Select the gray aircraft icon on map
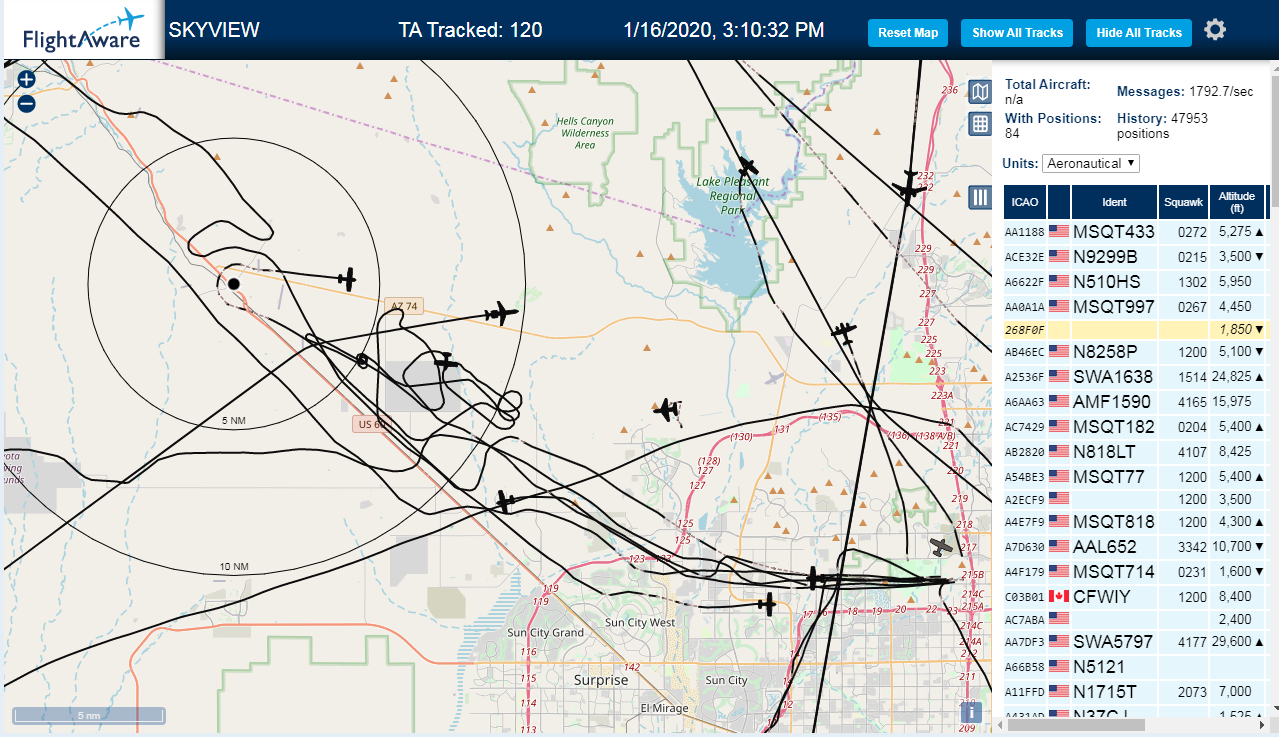Screen dimensions: 1279x737 941,547
